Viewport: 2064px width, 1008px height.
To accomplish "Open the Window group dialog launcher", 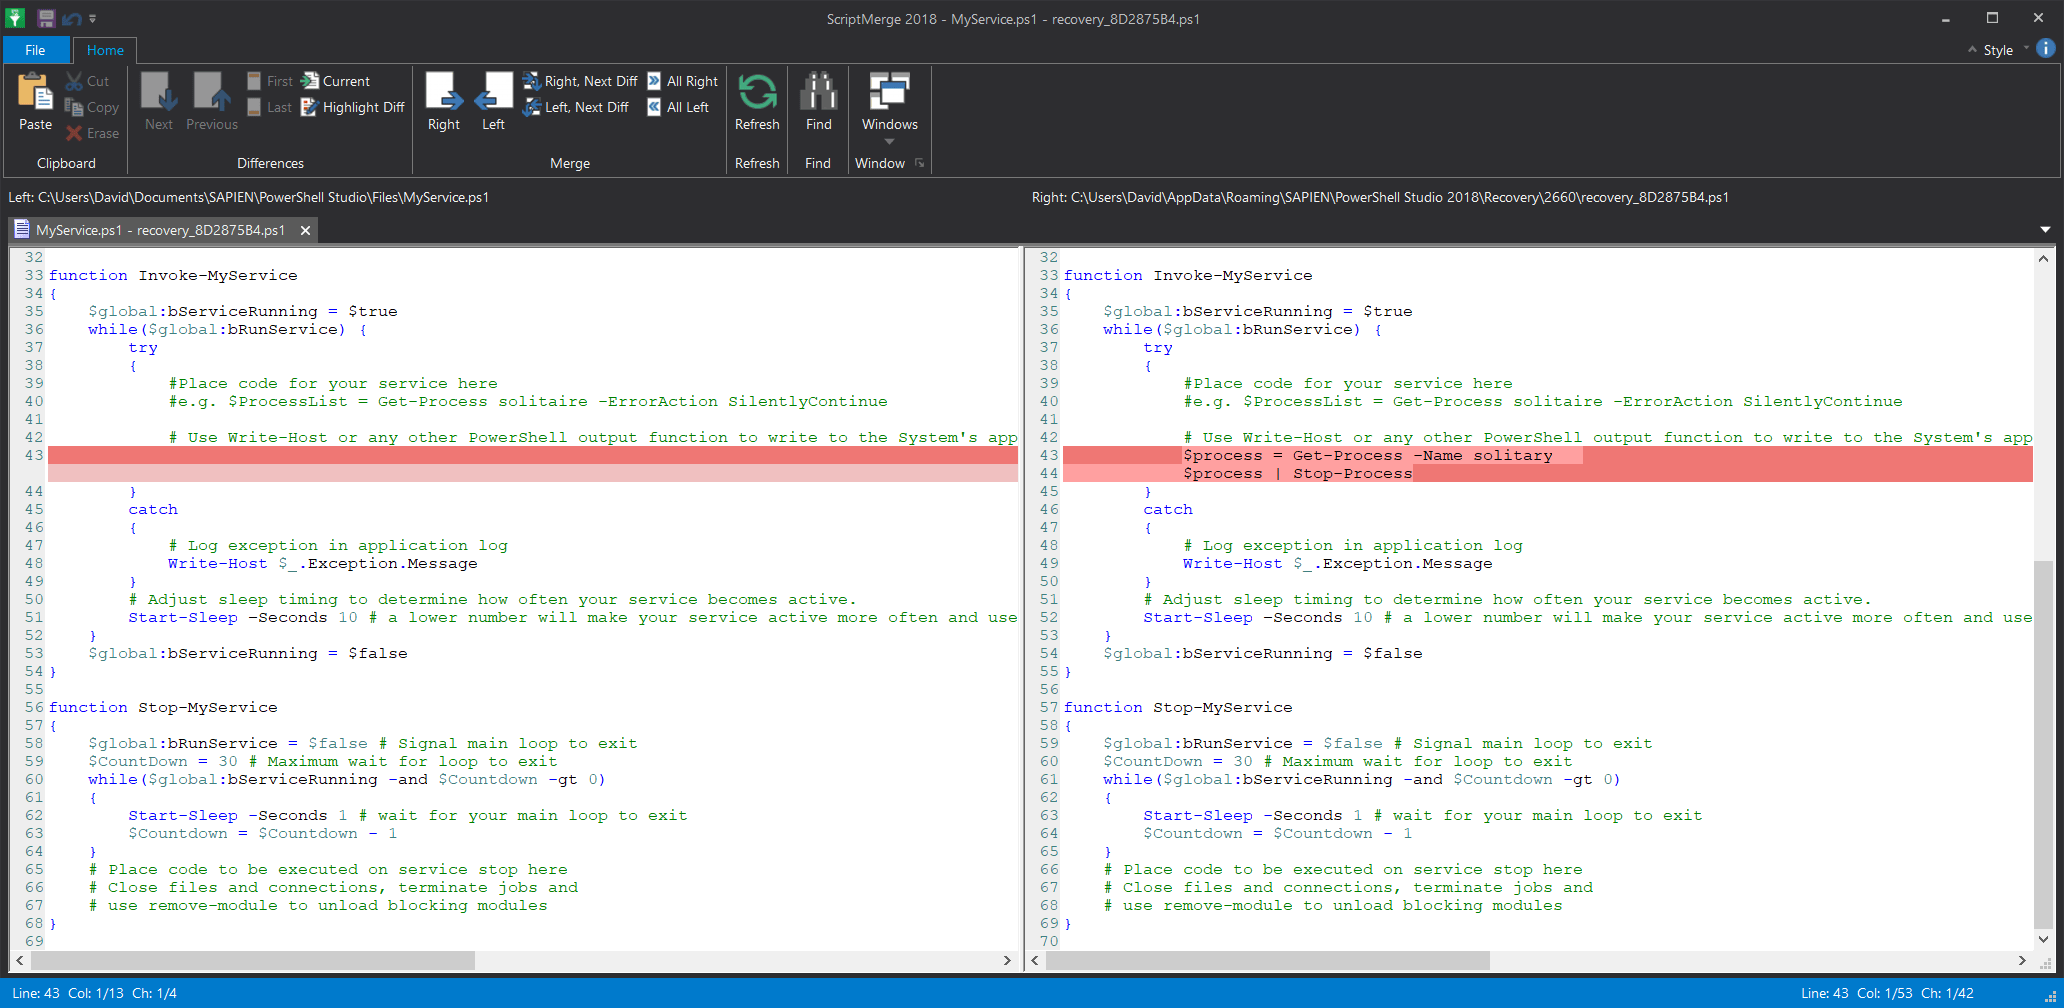I will click(x=920, y=163).
